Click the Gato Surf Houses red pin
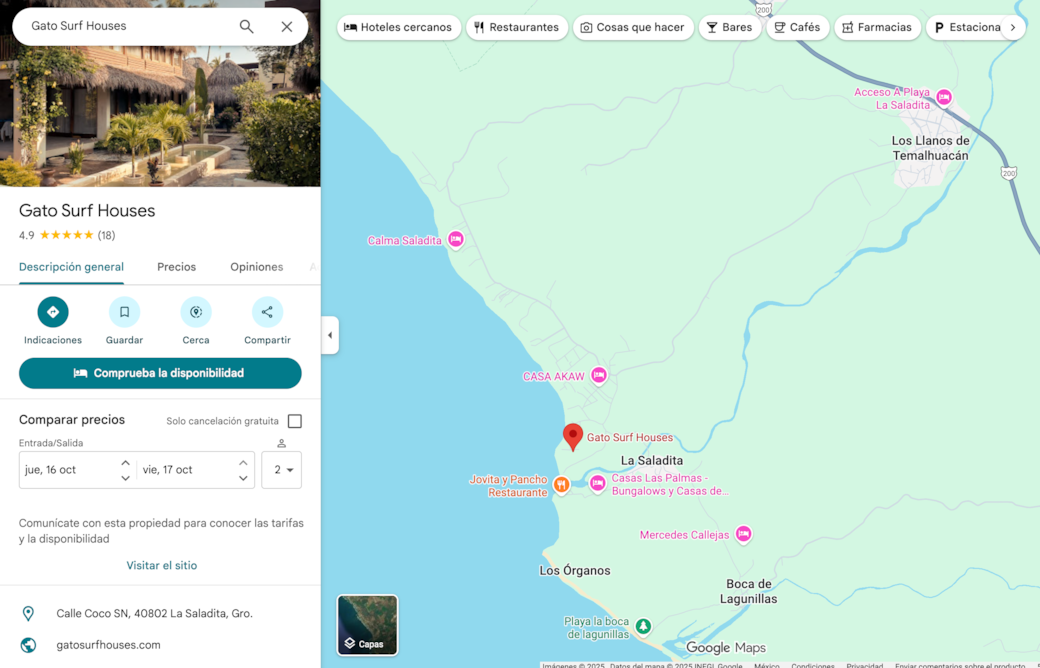The height and width of the screenshot is (668, 1040). 573,436
